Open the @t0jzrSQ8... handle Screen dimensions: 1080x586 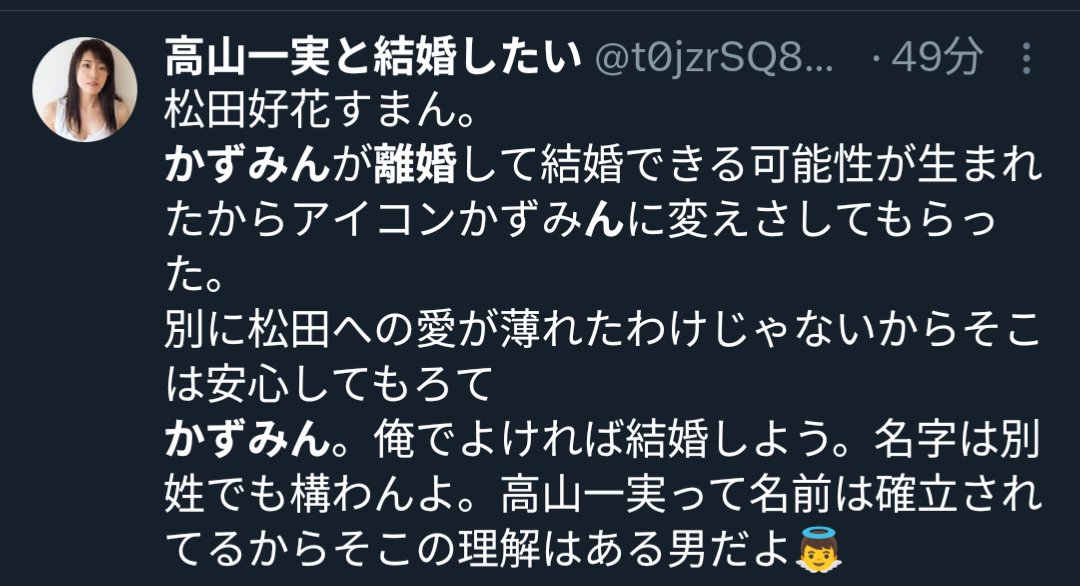(x=714, y=58)
